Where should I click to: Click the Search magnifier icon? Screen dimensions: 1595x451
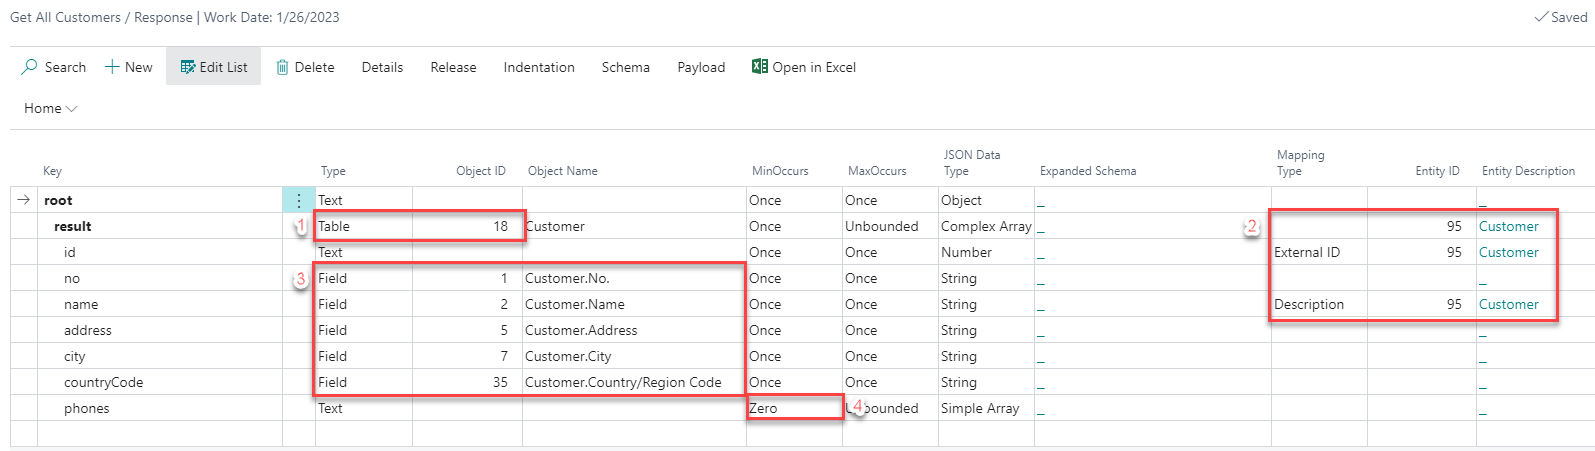[29, 67]
